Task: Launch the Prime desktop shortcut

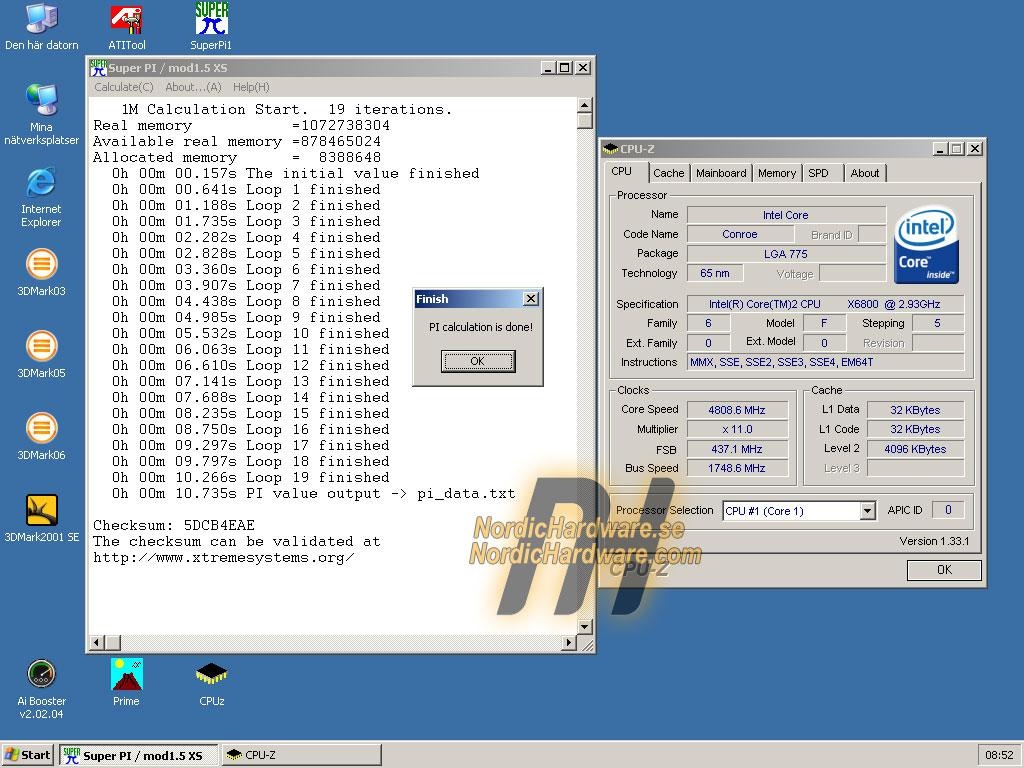Action: click(126, 675)
